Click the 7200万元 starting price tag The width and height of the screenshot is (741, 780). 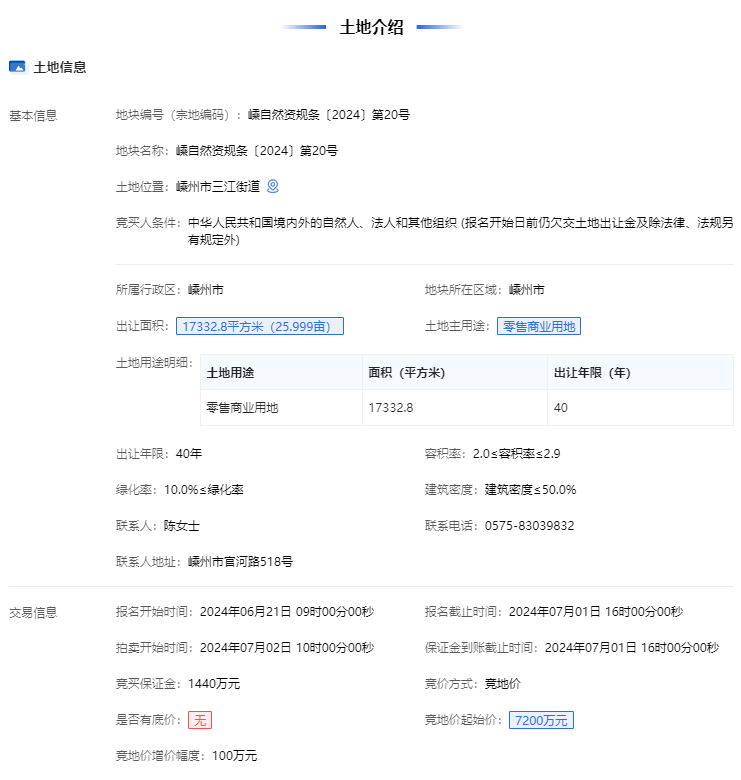(x=541, y=720)
